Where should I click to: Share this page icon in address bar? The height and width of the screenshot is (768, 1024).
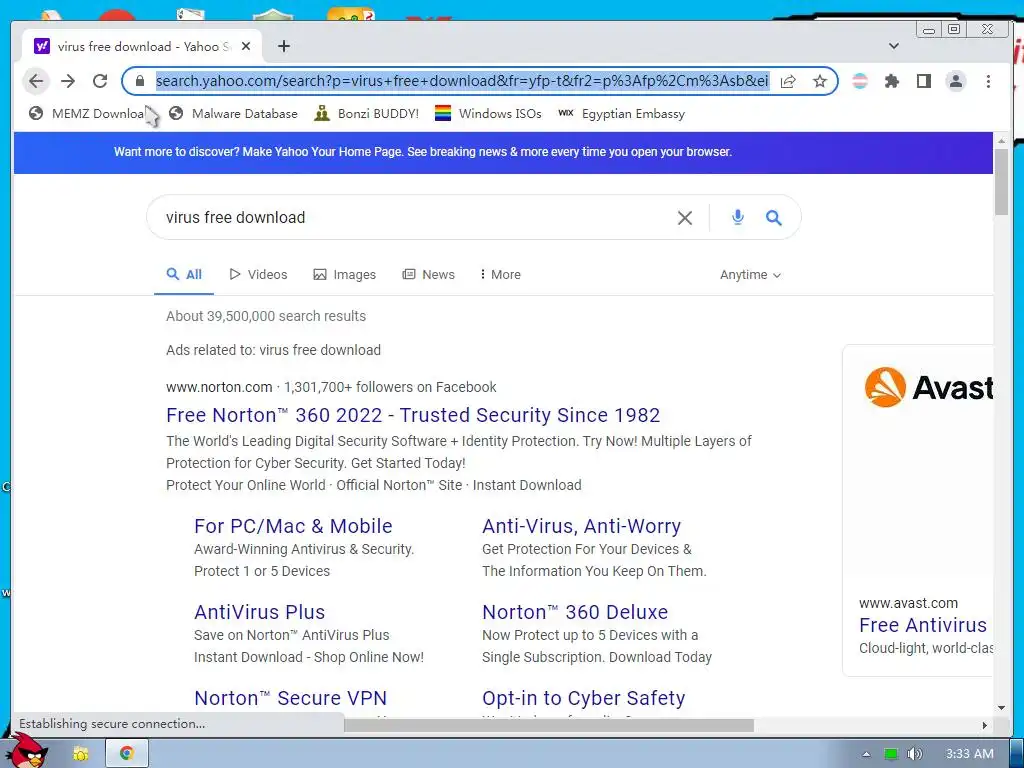click(x=788, y=81)
